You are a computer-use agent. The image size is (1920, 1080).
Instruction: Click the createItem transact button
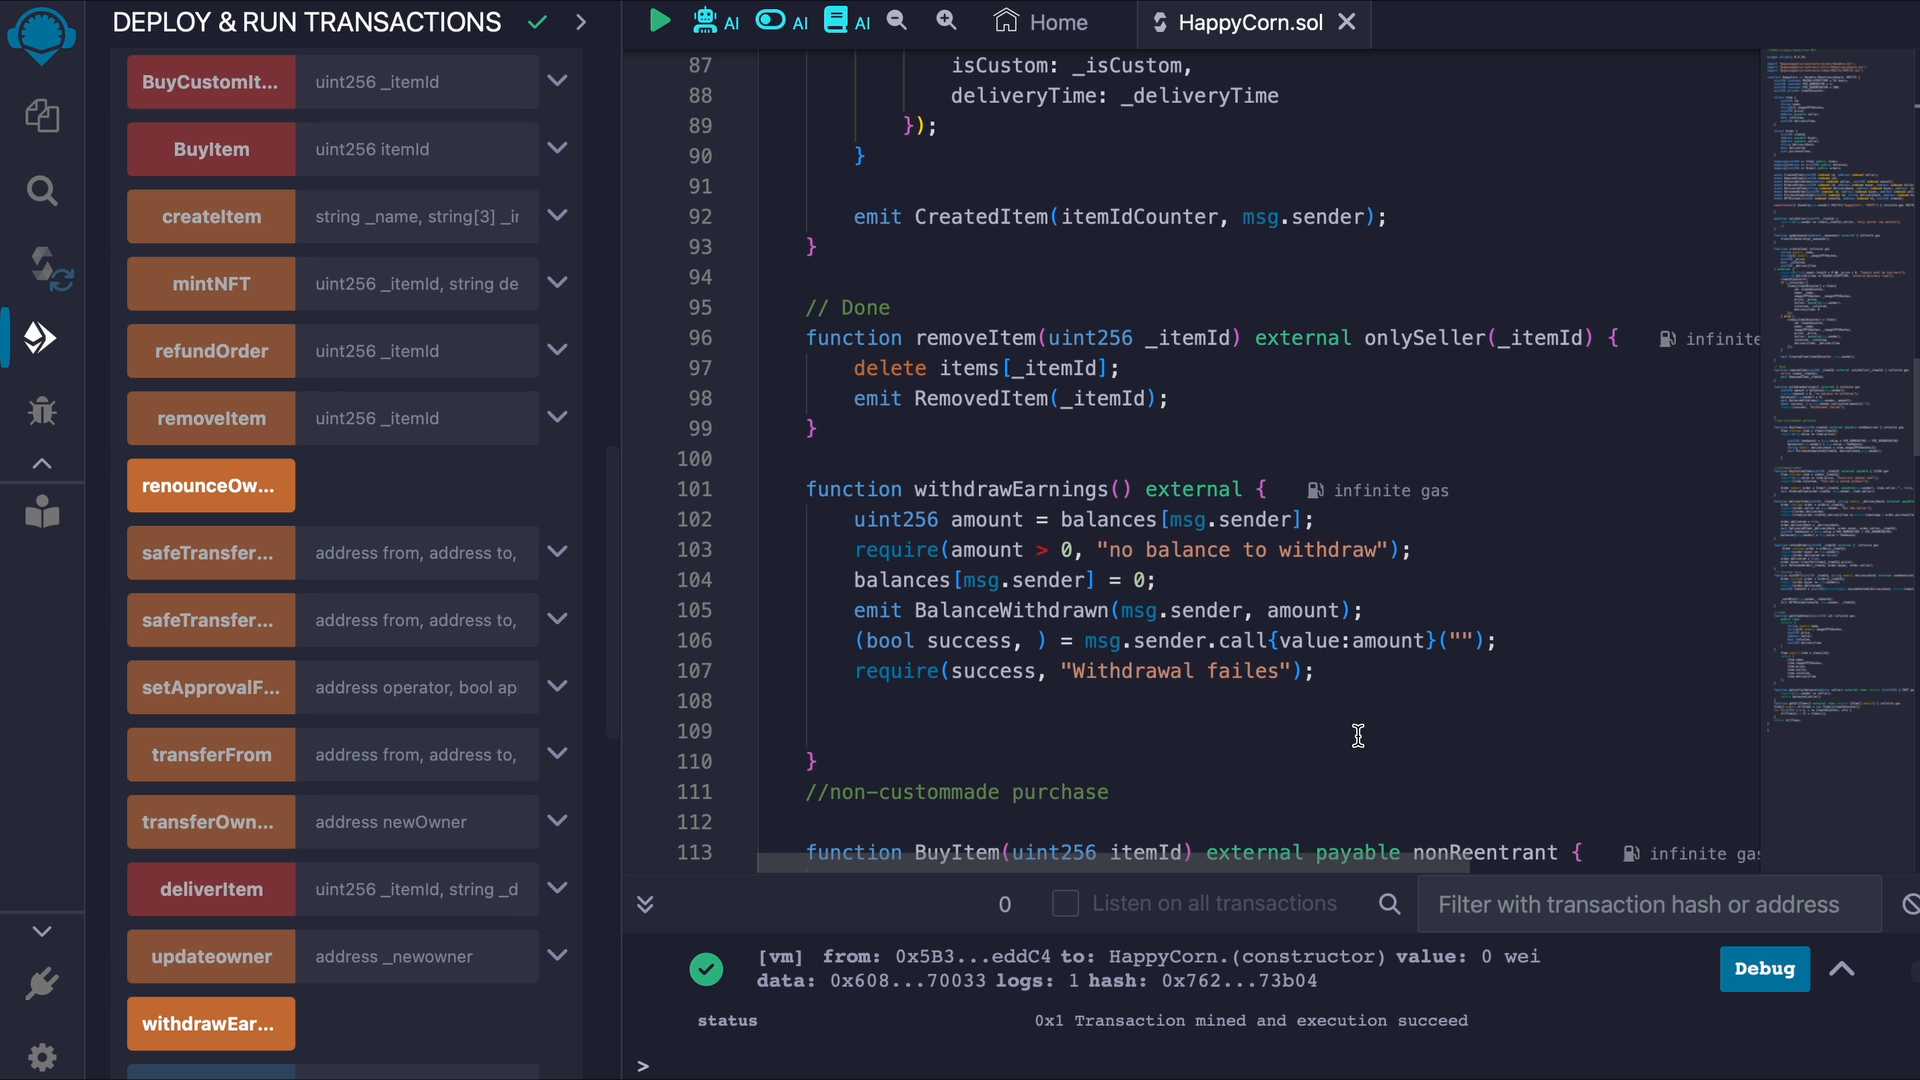pos(211,216)
